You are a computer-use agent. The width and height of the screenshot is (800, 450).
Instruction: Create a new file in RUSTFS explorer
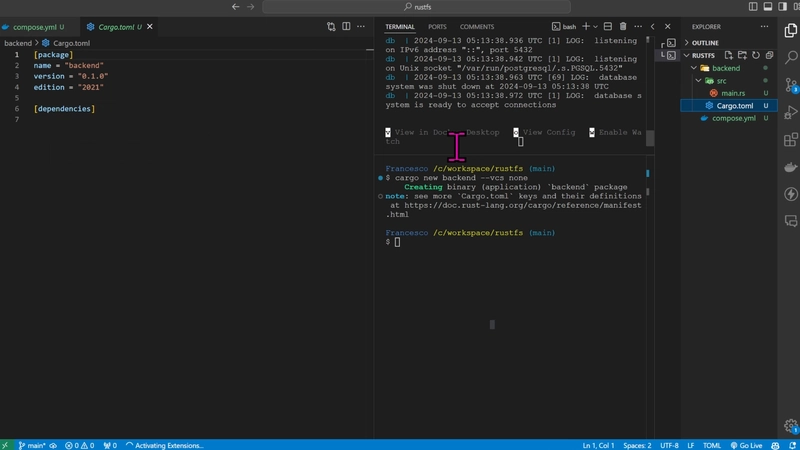728,55
